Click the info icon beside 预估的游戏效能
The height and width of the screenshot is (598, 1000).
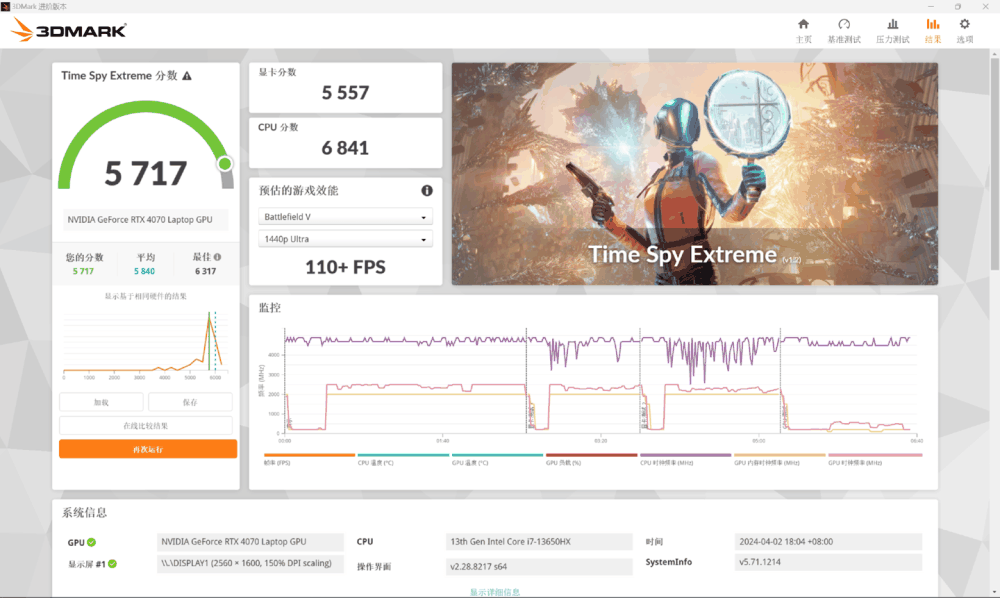[x=427, y=190]
